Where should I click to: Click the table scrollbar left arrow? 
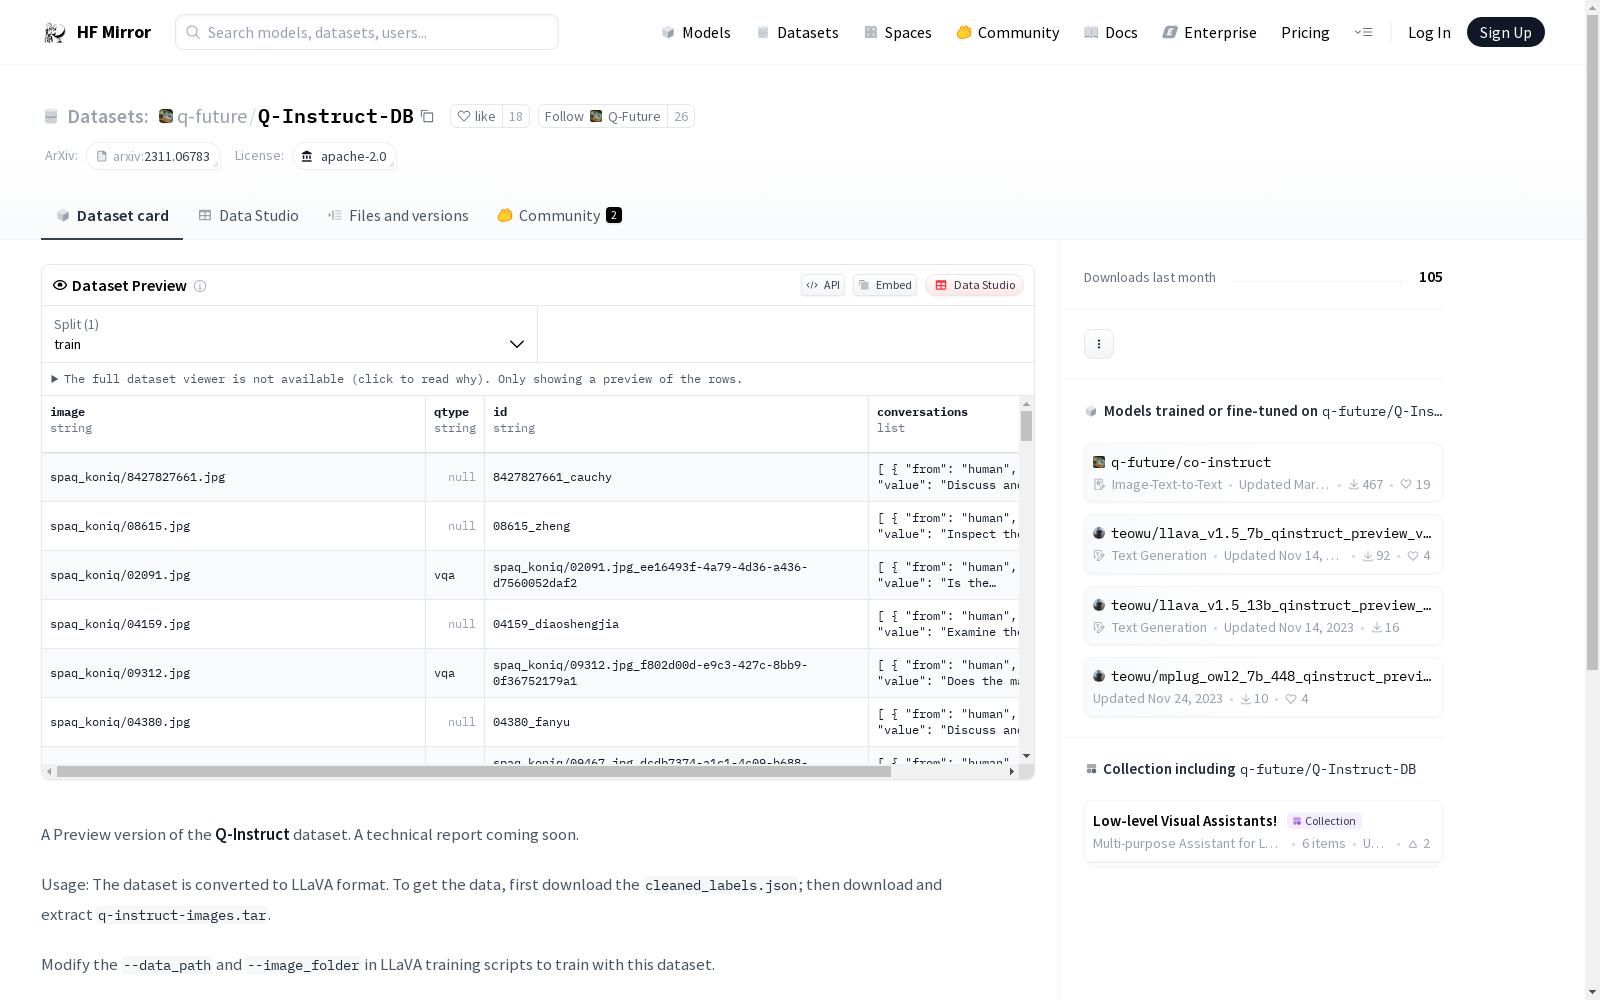(49, 771)
